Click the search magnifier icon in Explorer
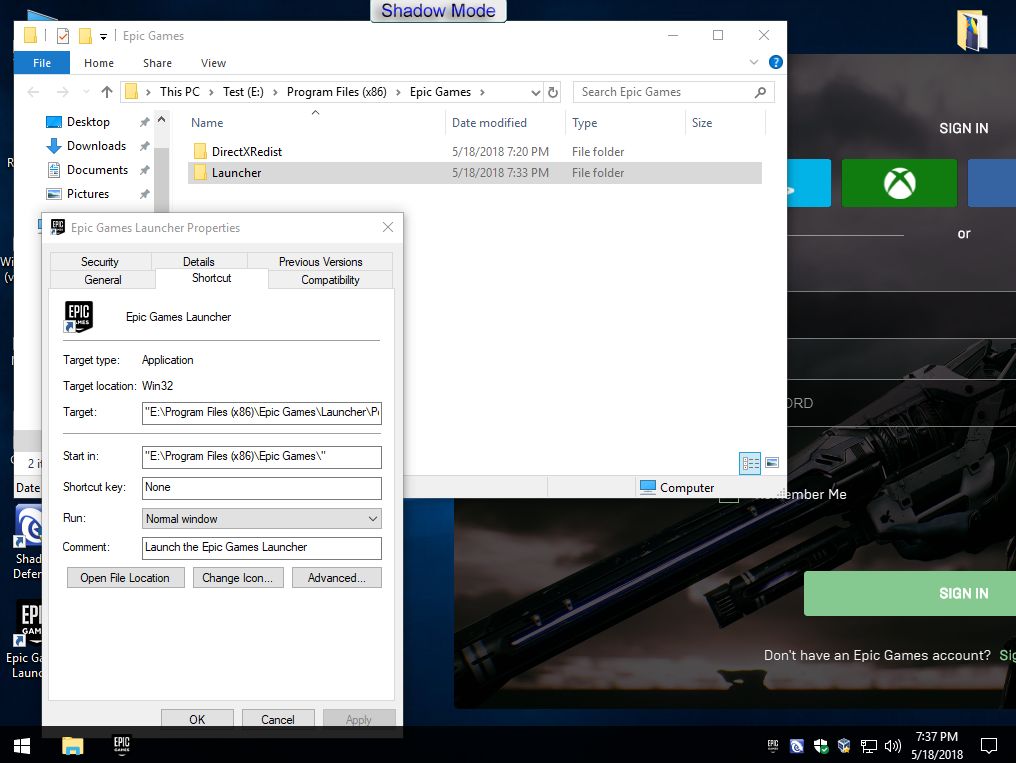 761,92
